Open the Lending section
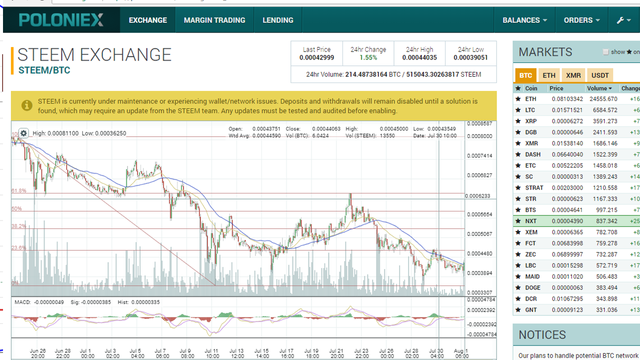The width and height of the screenshot is (640, 360). coord(278,20)
